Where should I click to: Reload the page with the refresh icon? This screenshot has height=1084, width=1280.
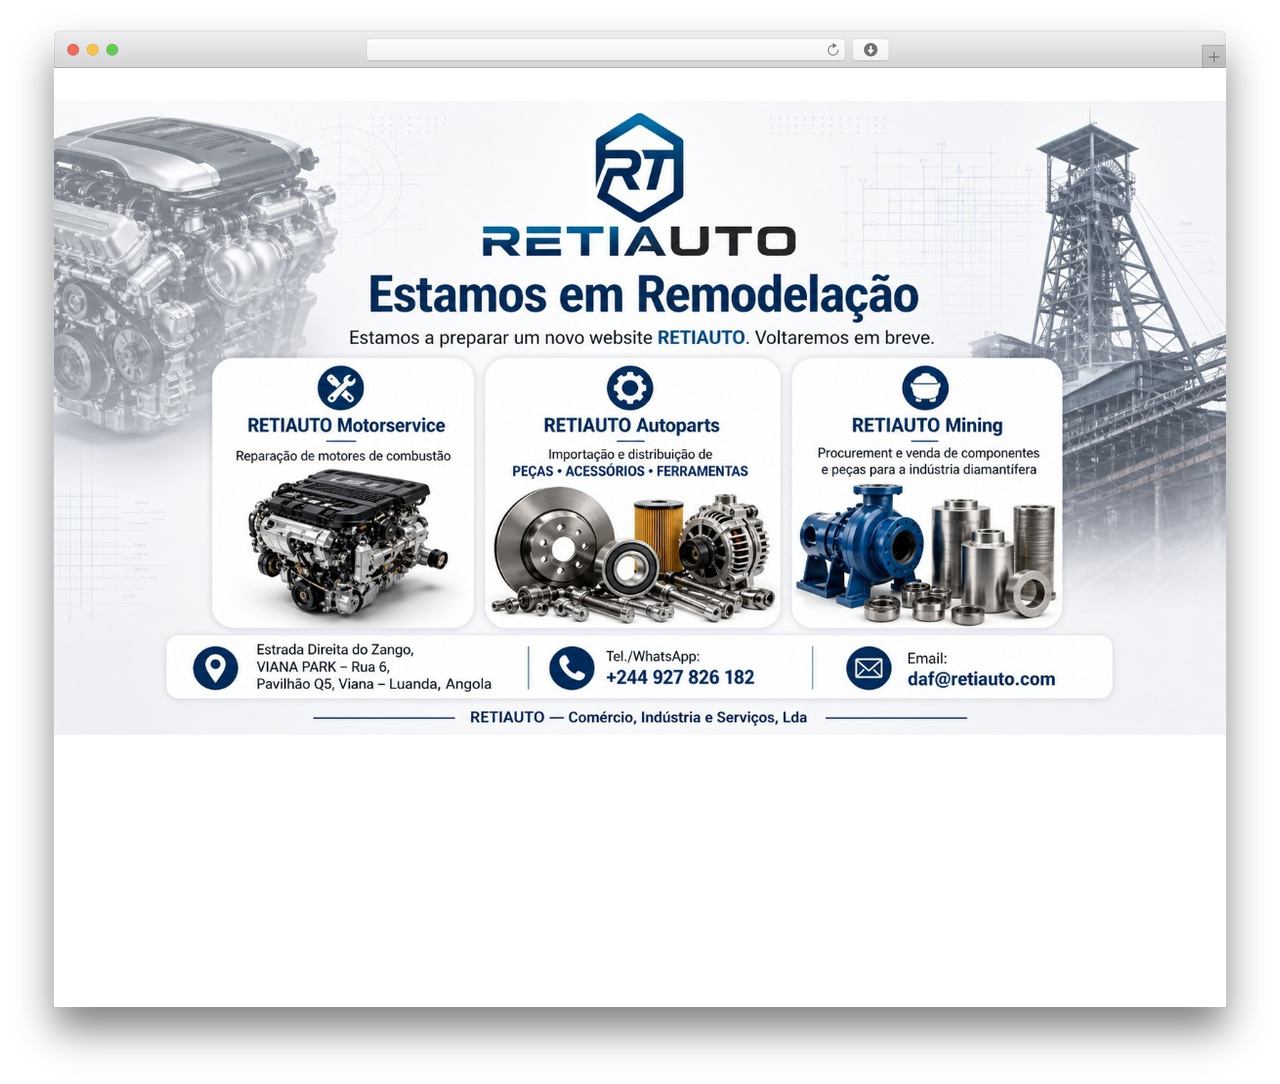click(832, 50)
